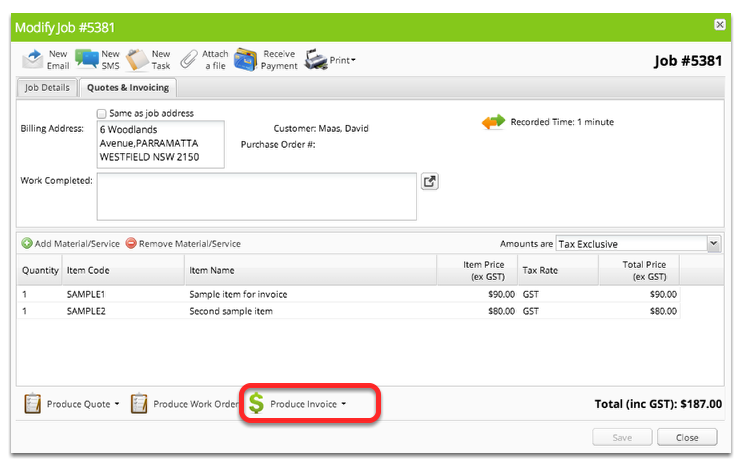Open the Print dropdown arrow
744x476 pixels.
353,60
